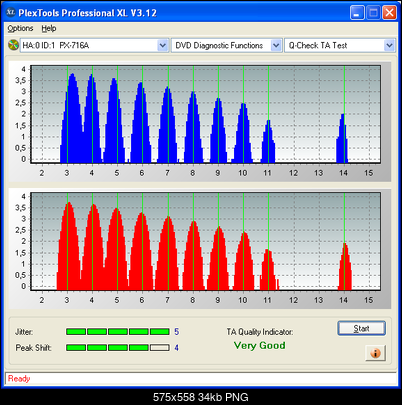Image resolution: width=402 pixels, height=405 pixels.
Task: Expand the Q-Check TA Test dropdown arrow
Action: click(389, 45)
